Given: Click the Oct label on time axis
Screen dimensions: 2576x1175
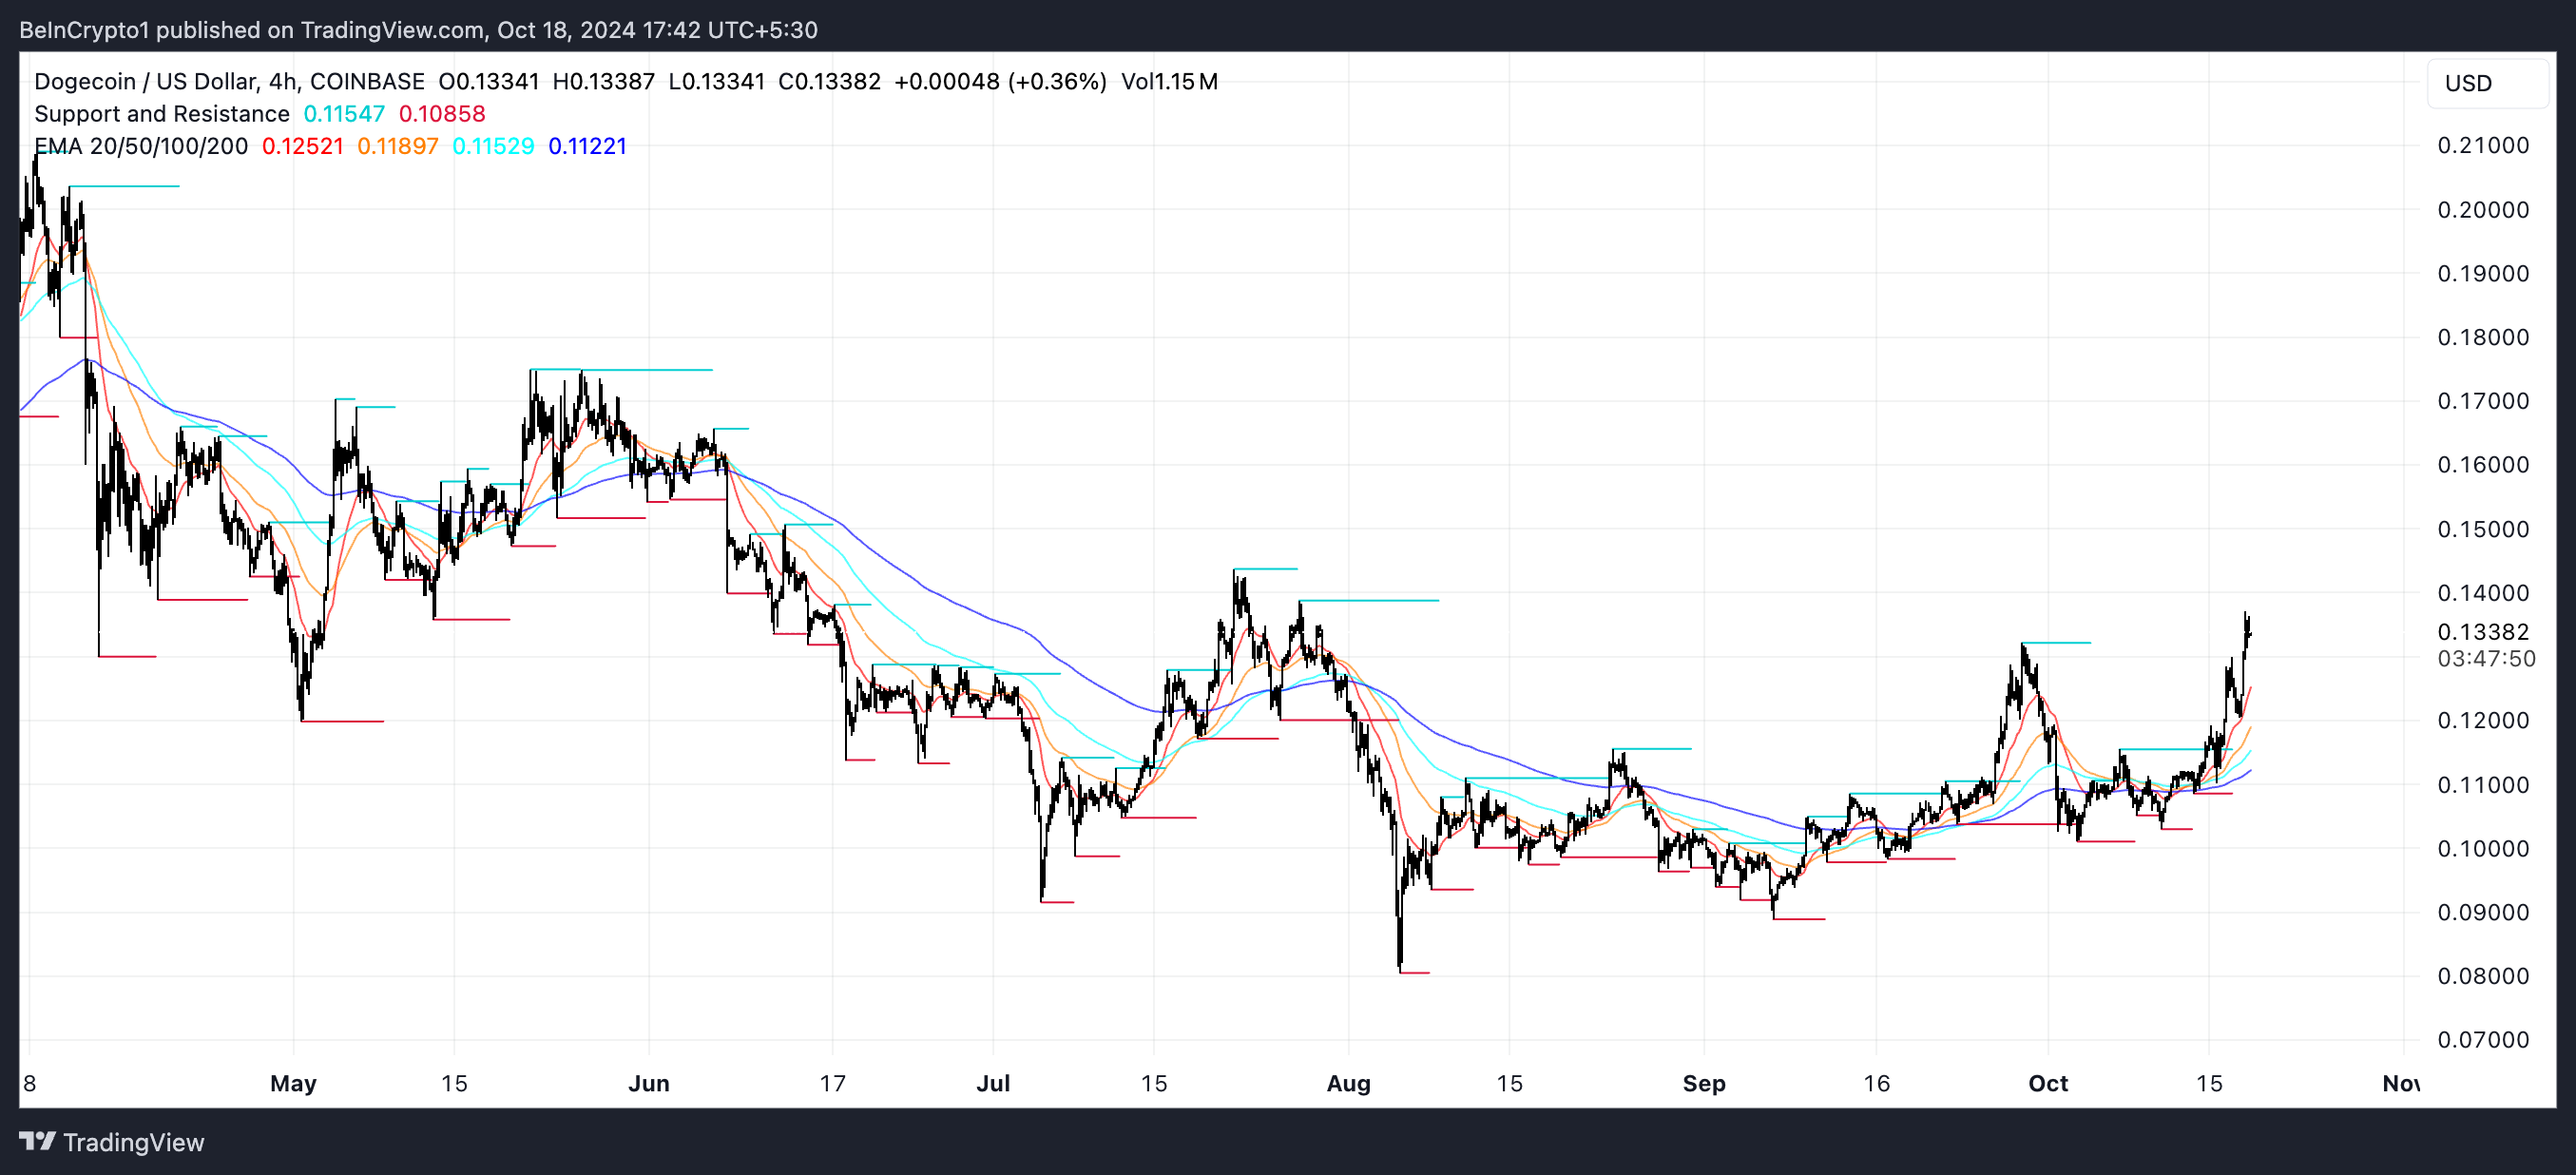Looking at the screenshot, I should [2047, 1083].
